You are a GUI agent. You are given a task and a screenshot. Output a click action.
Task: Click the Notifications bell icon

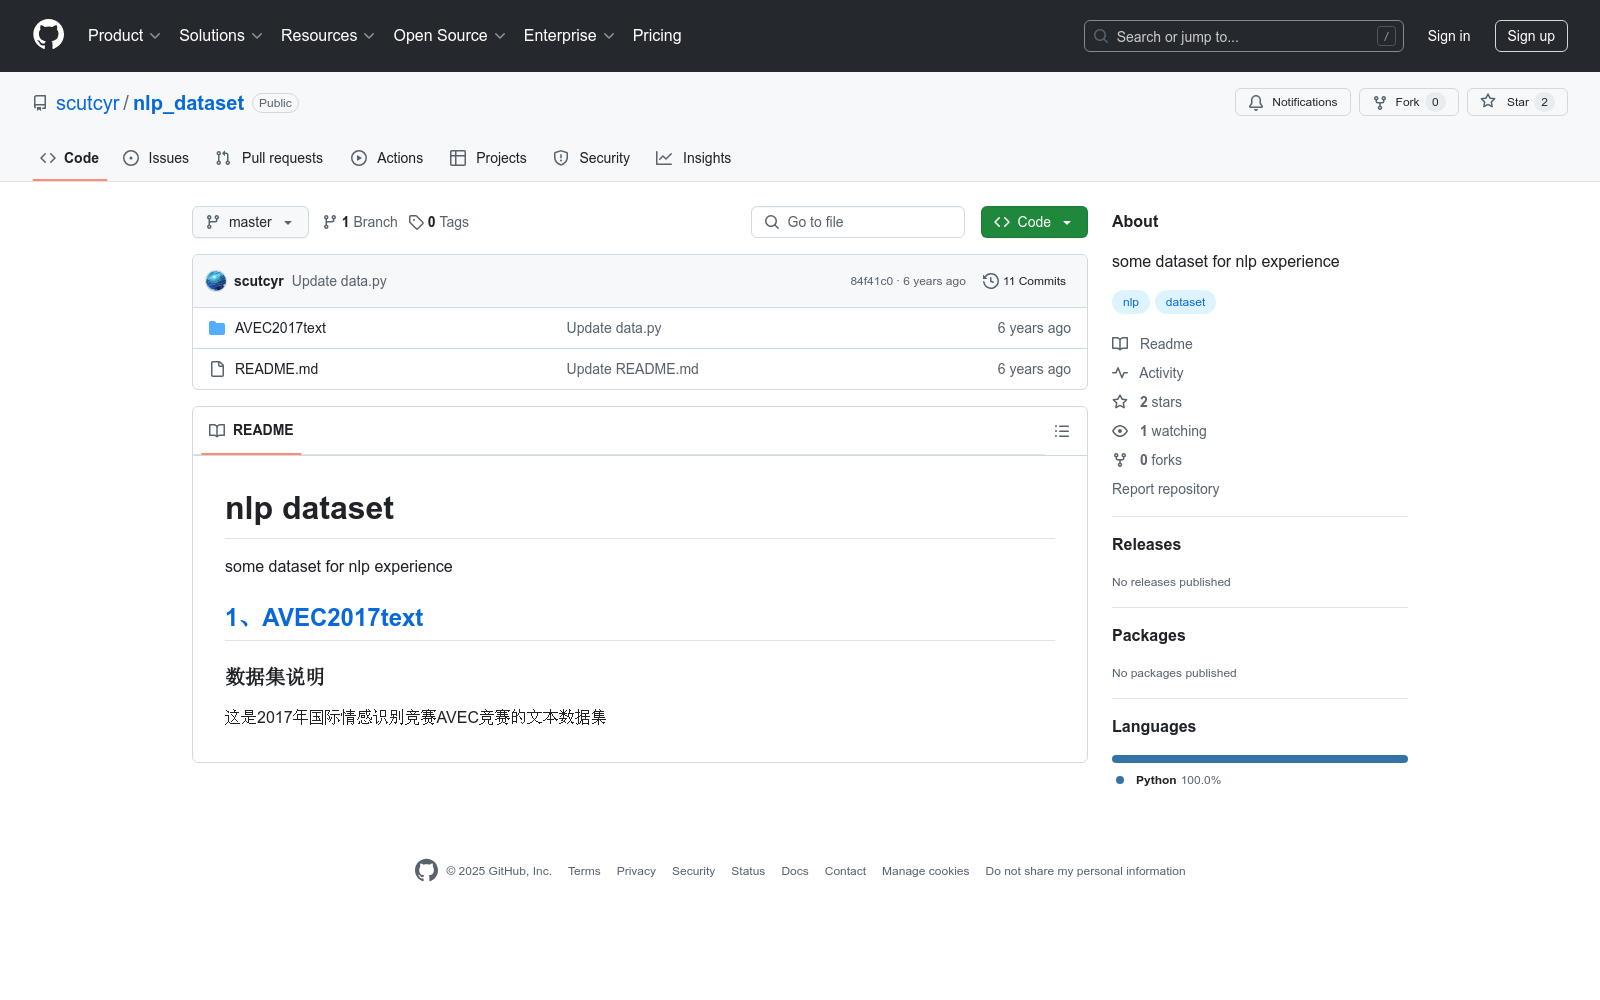[1256, 102]
